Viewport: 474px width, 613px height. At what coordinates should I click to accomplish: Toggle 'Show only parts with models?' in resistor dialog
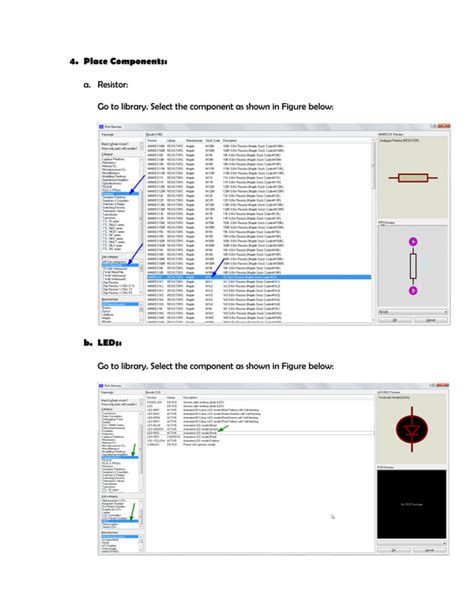click(142, 149)
